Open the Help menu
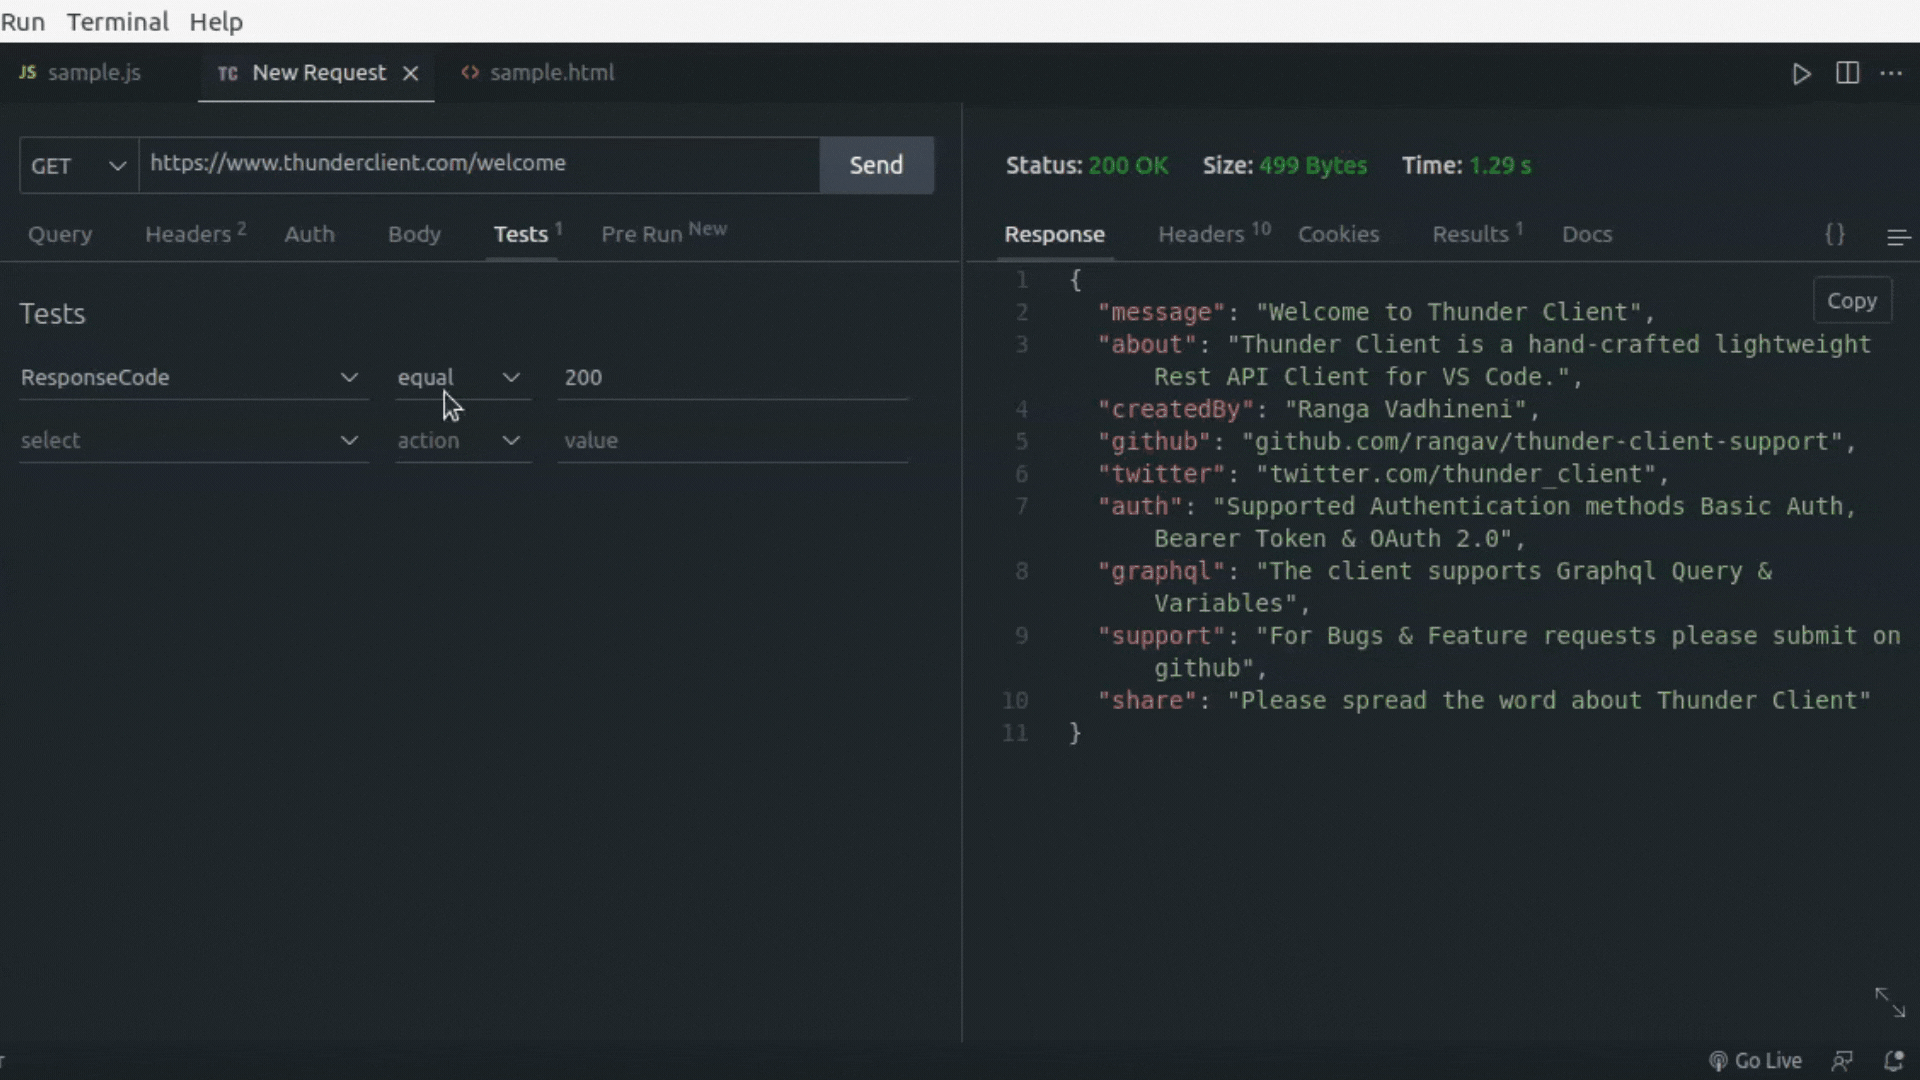 tap(216, 21)
